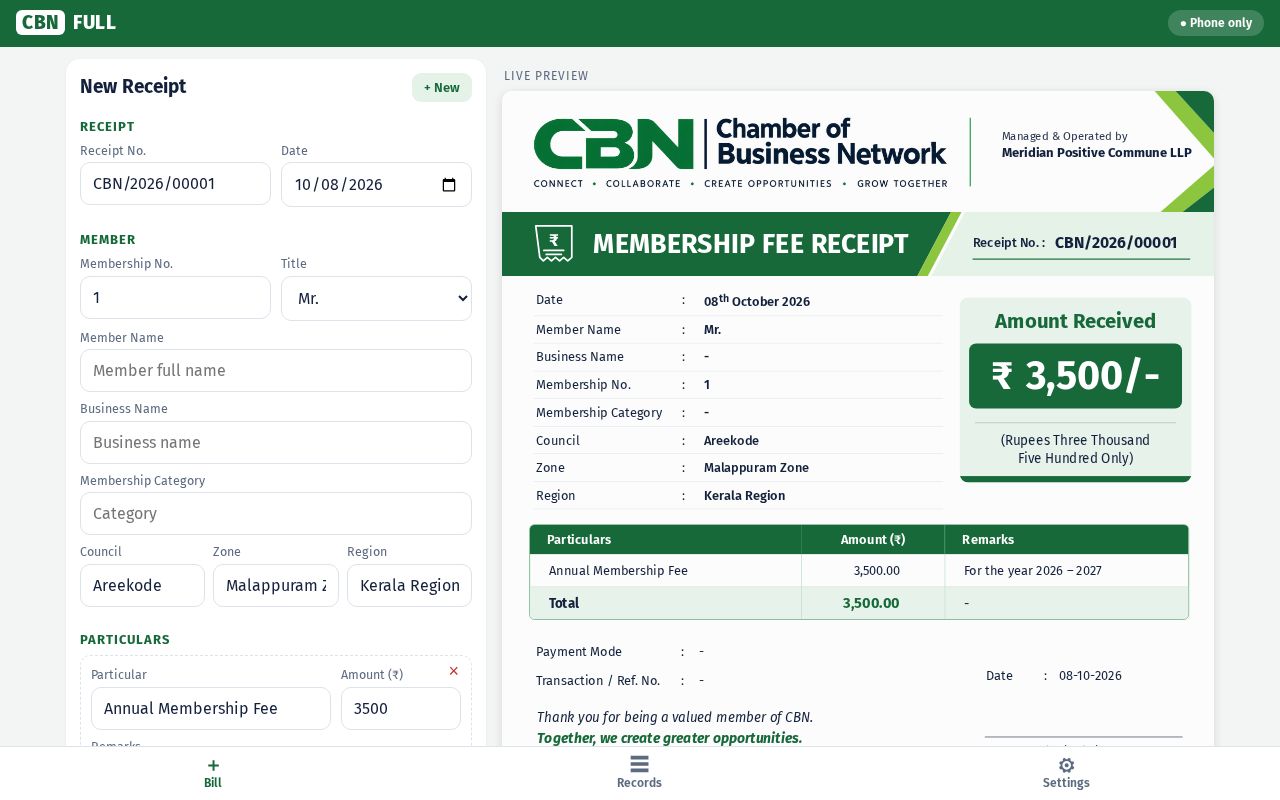
Task: Click the New Receipt heading
Action: click(x=133, y=86)
